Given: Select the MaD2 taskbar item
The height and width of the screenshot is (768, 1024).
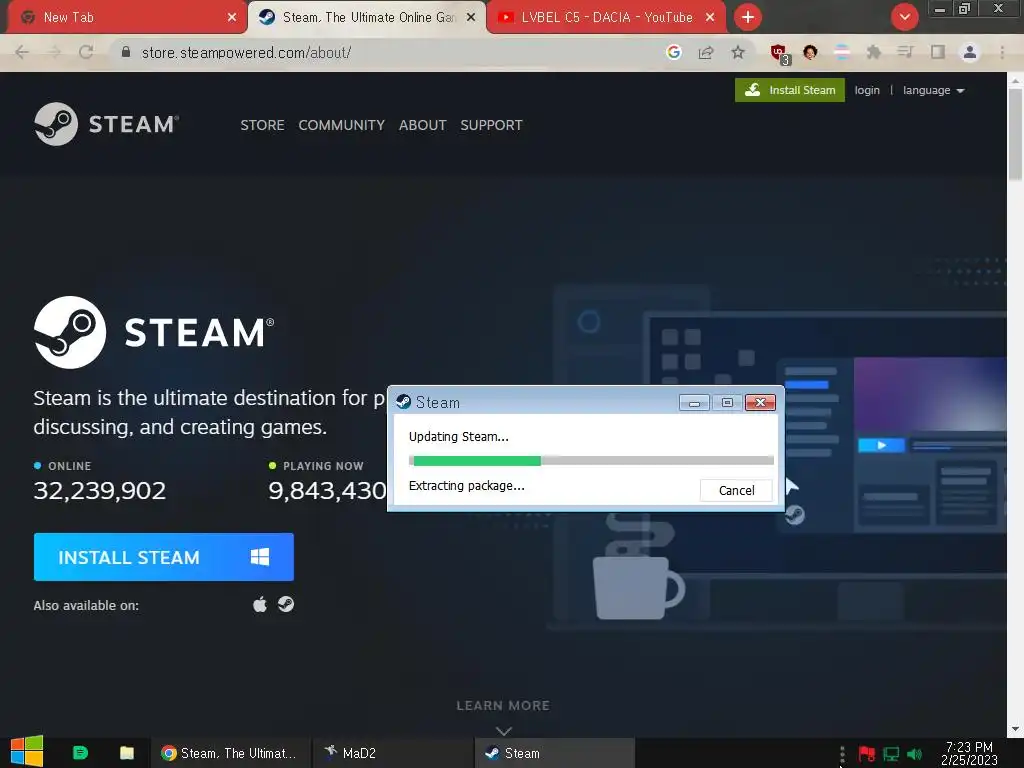Looking at the screenshot, I should (392, 753).
